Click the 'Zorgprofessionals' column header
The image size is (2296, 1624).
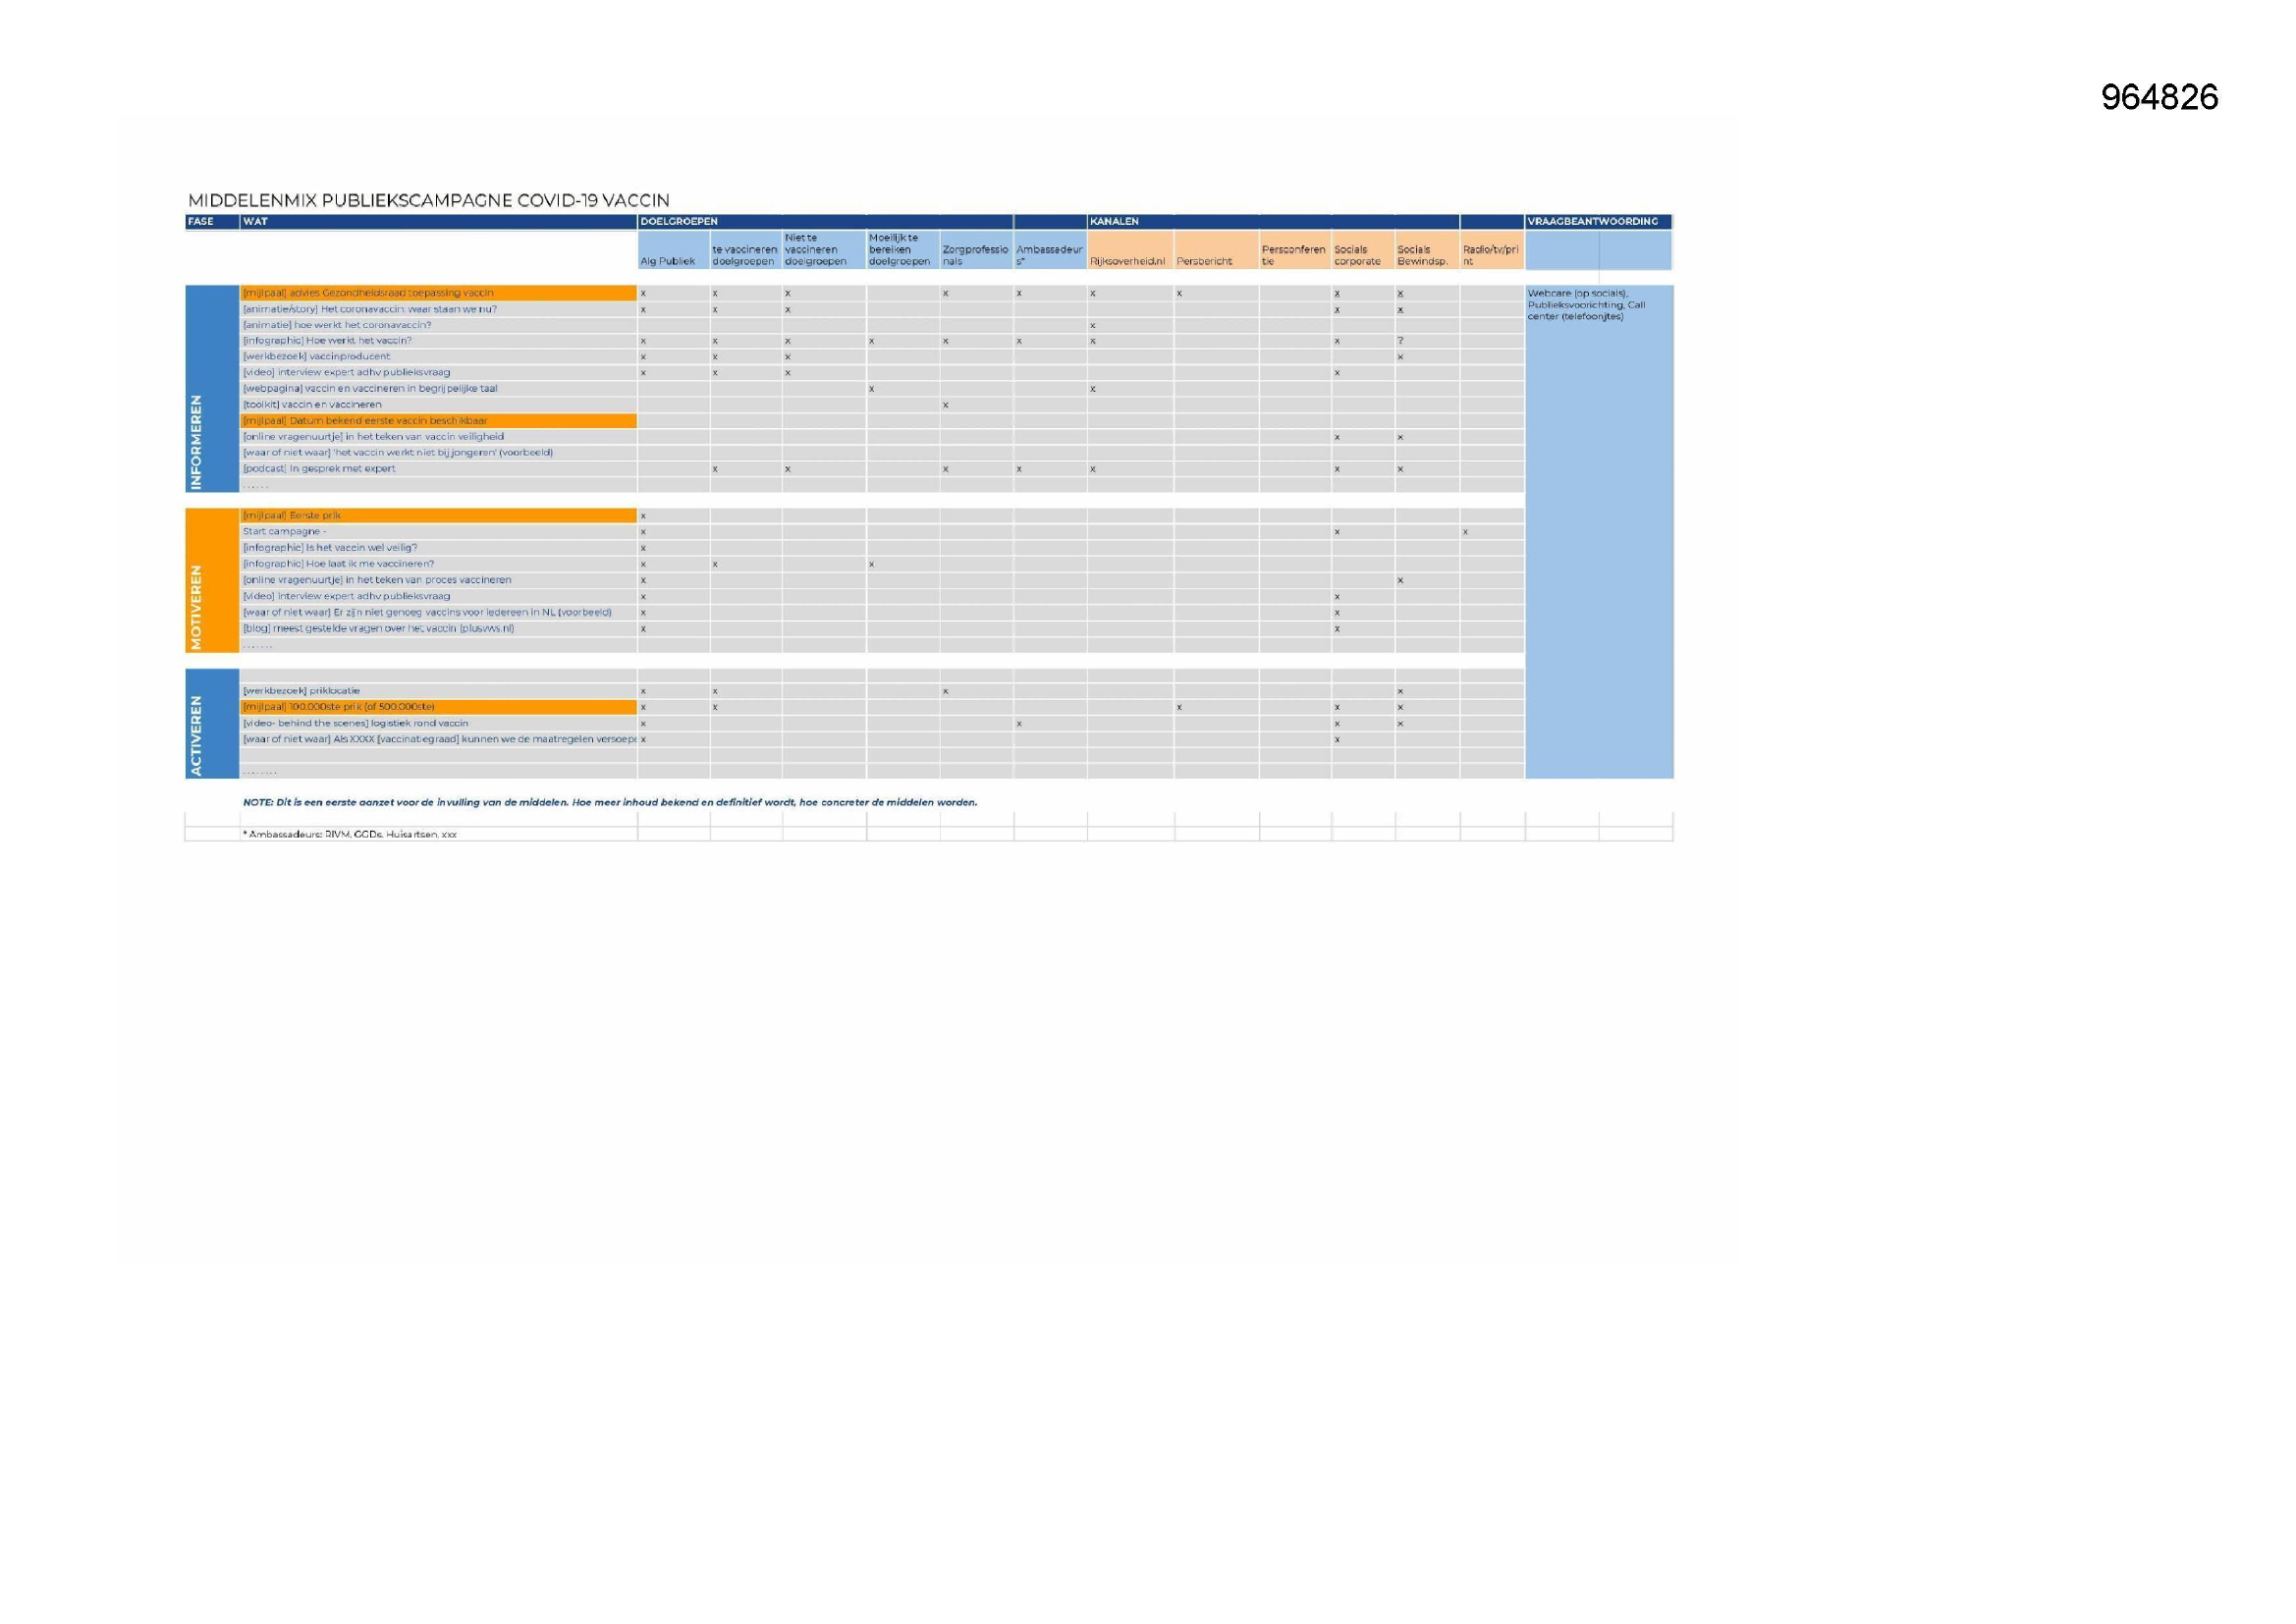coord(976,250)
